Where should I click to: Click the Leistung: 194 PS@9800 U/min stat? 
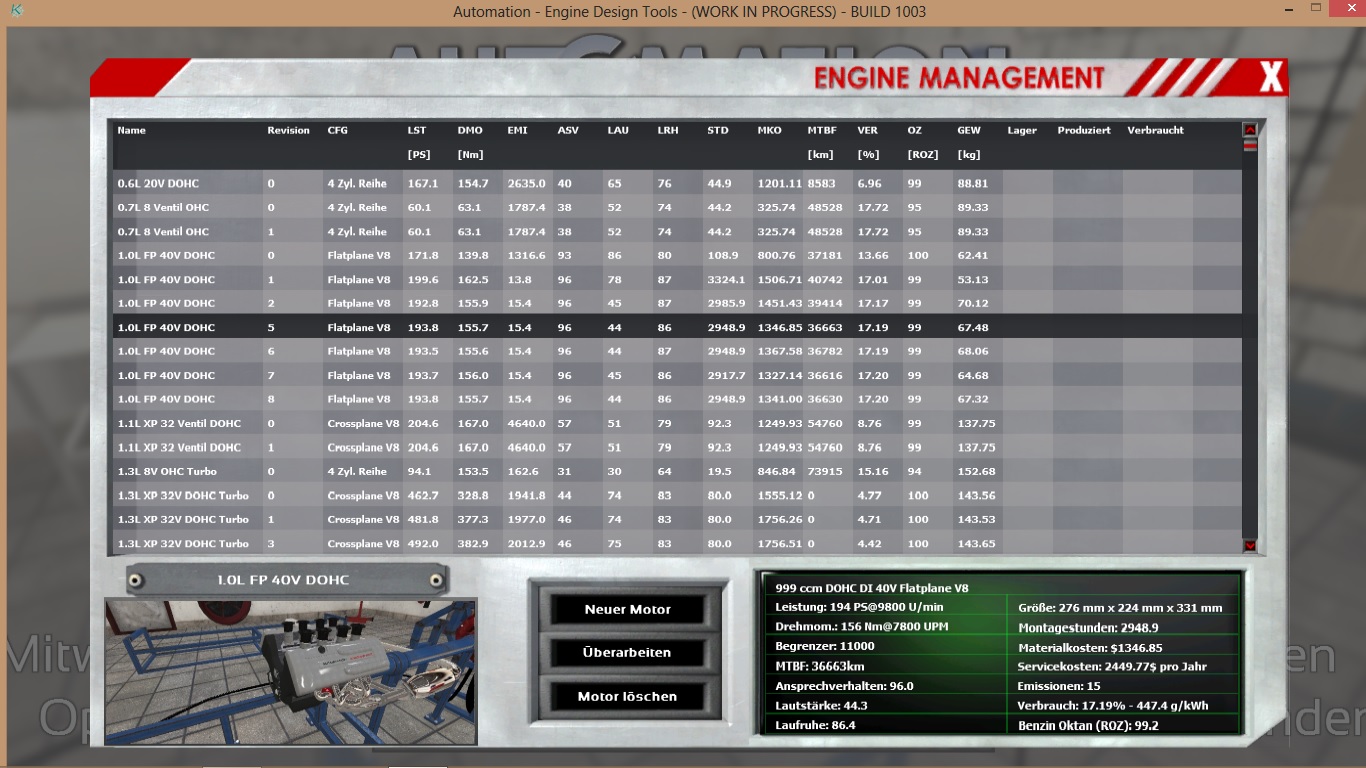point(859,607)
